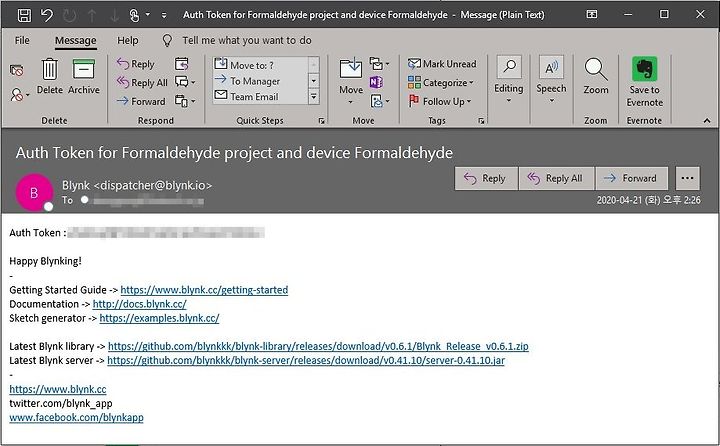The image size is (720, 446).
Task: Open the https://www.blynk.cc link
Action: pos(58,389)
